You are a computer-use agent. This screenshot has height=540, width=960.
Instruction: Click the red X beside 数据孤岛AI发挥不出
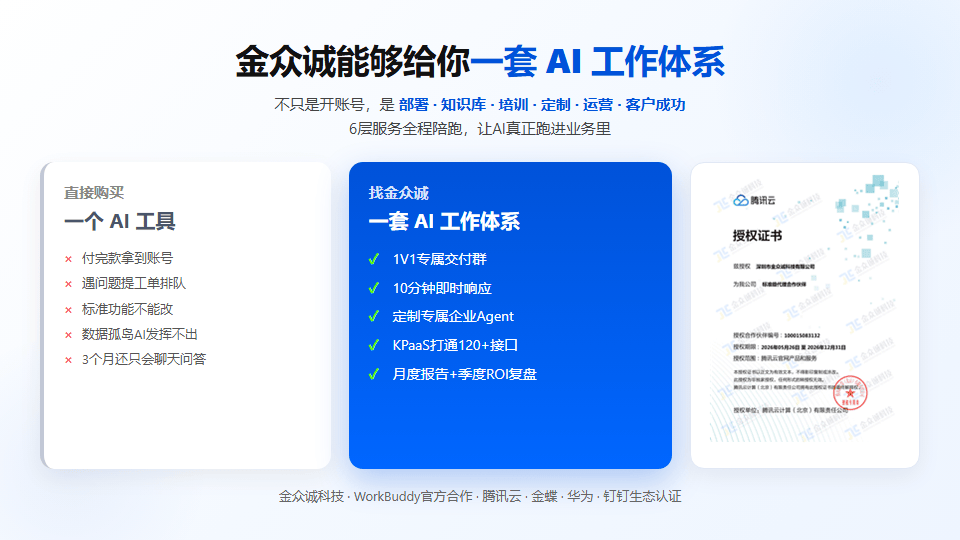[x=69, y=336]
